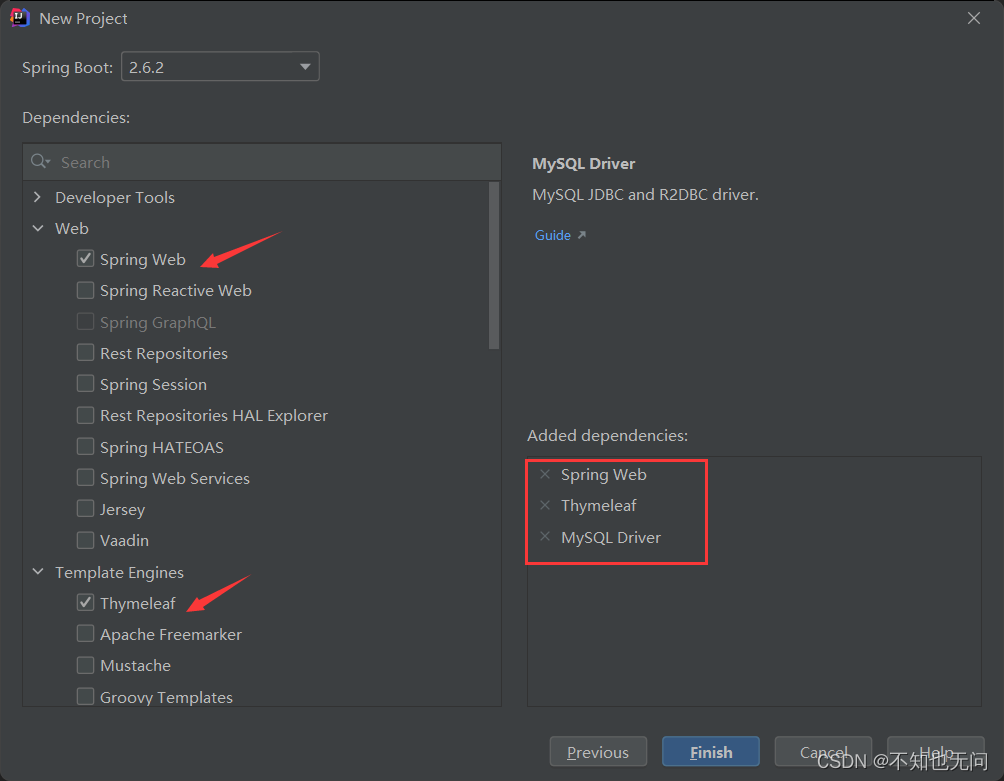Select Rest Repositories HAL Explorer item
The image size is (1004, 781).
click(214, 415)
